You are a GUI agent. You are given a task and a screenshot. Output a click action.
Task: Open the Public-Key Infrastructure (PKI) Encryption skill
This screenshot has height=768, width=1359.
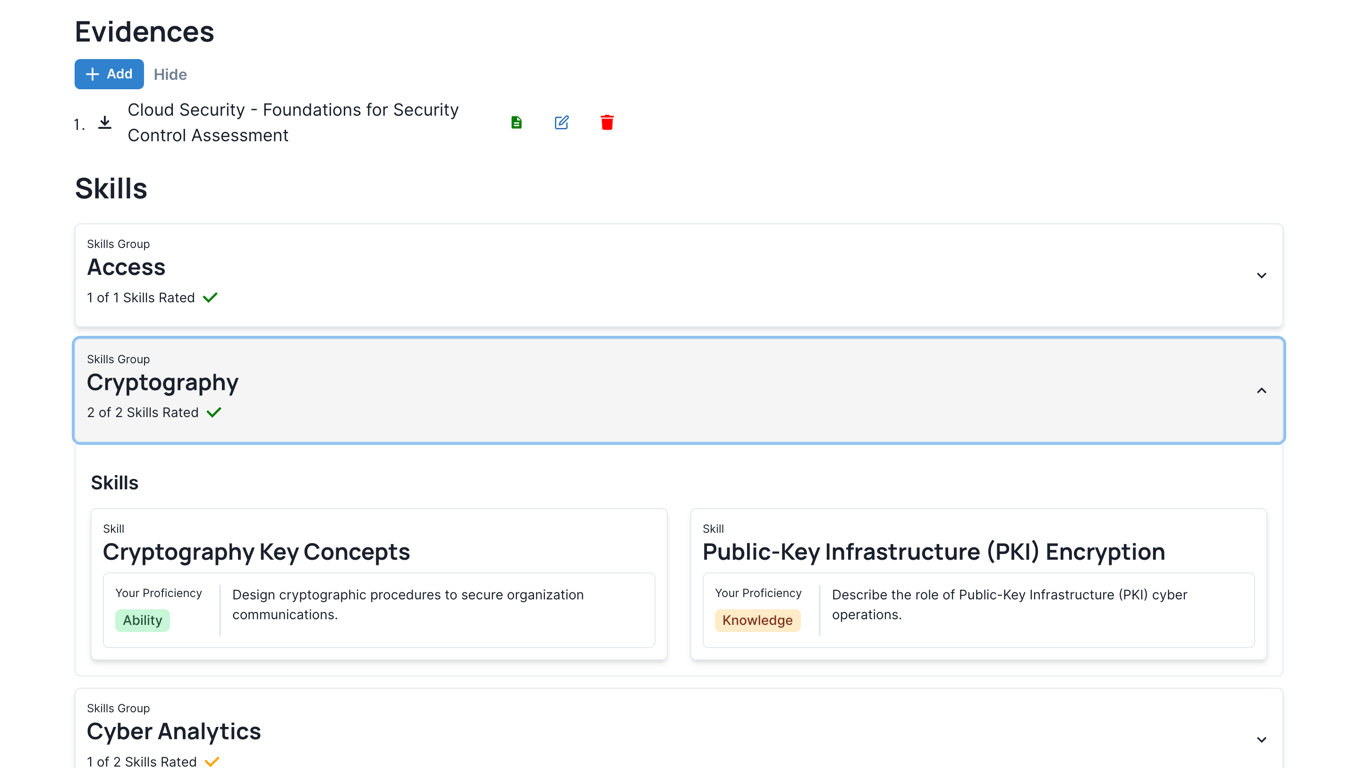click(x=933, y=552)
